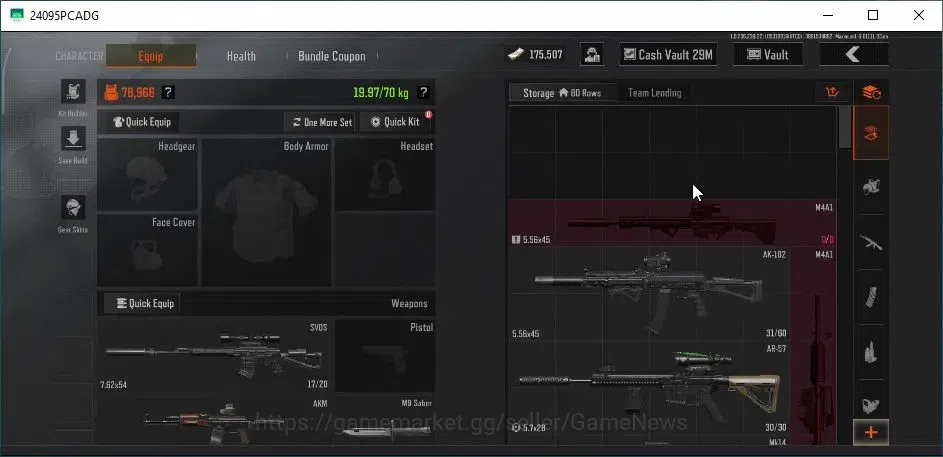Select the rifle weapons filter icon
The width and height of the screenshot is (943, 457).
tap(871, 242)
